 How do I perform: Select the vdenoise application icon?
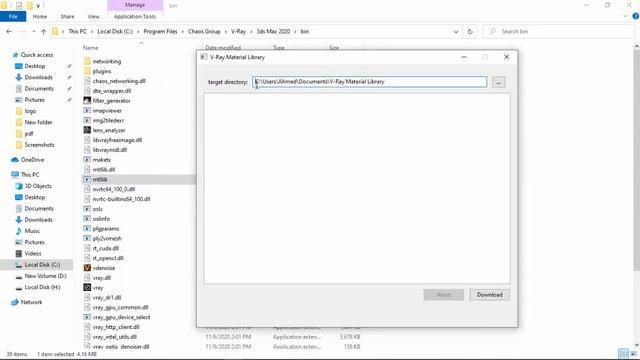tap(87, 268)
